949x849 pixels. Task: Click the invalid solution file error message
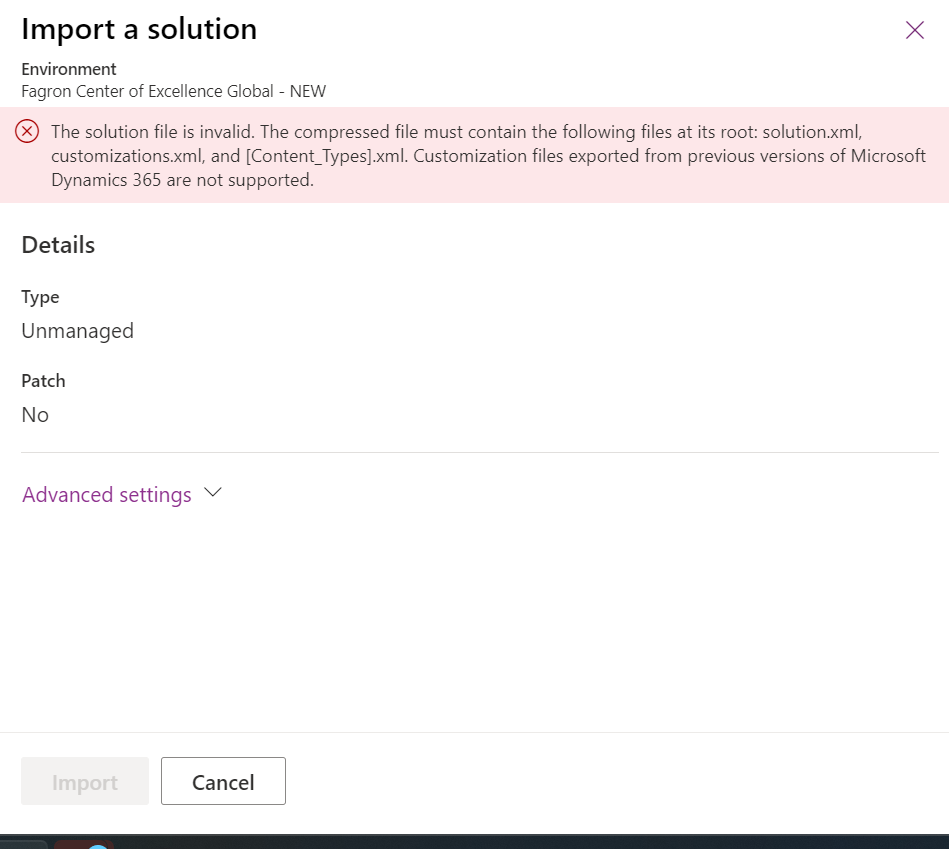488,156
